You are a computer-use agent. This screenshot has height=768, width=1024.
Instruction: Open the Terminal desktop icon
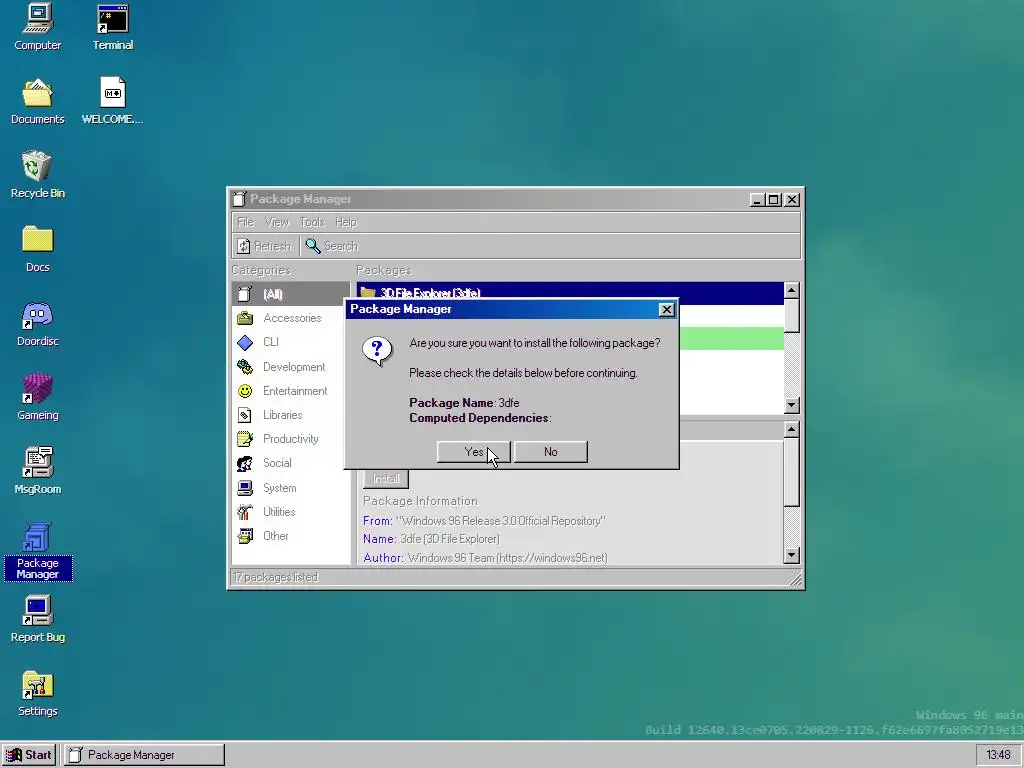pyautogui.click(x=112, y=27)
